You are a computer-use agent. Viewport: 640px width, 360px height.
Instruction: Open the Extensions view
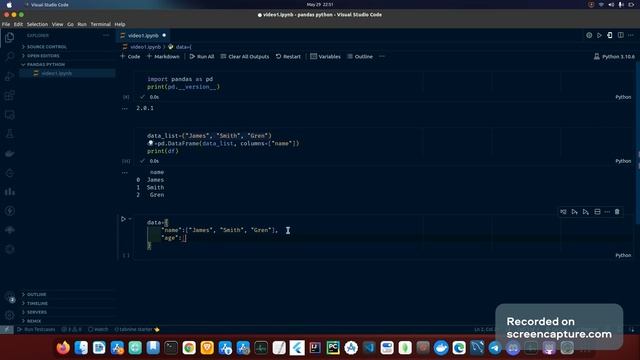(9, 96)
